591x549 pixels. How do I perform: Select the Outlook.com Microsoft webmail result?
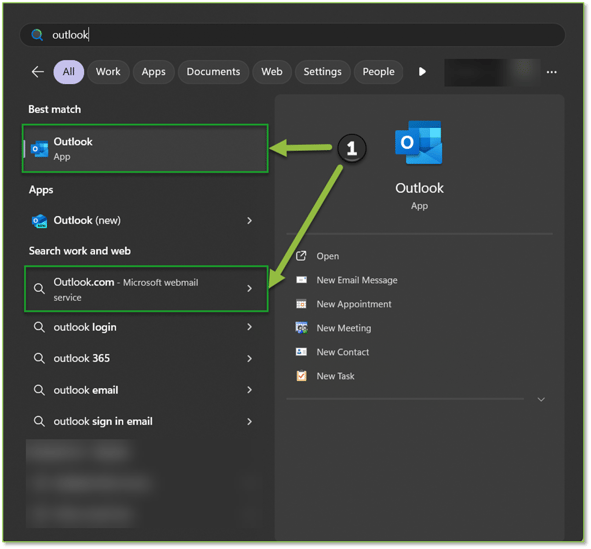[x=146, y=289]
